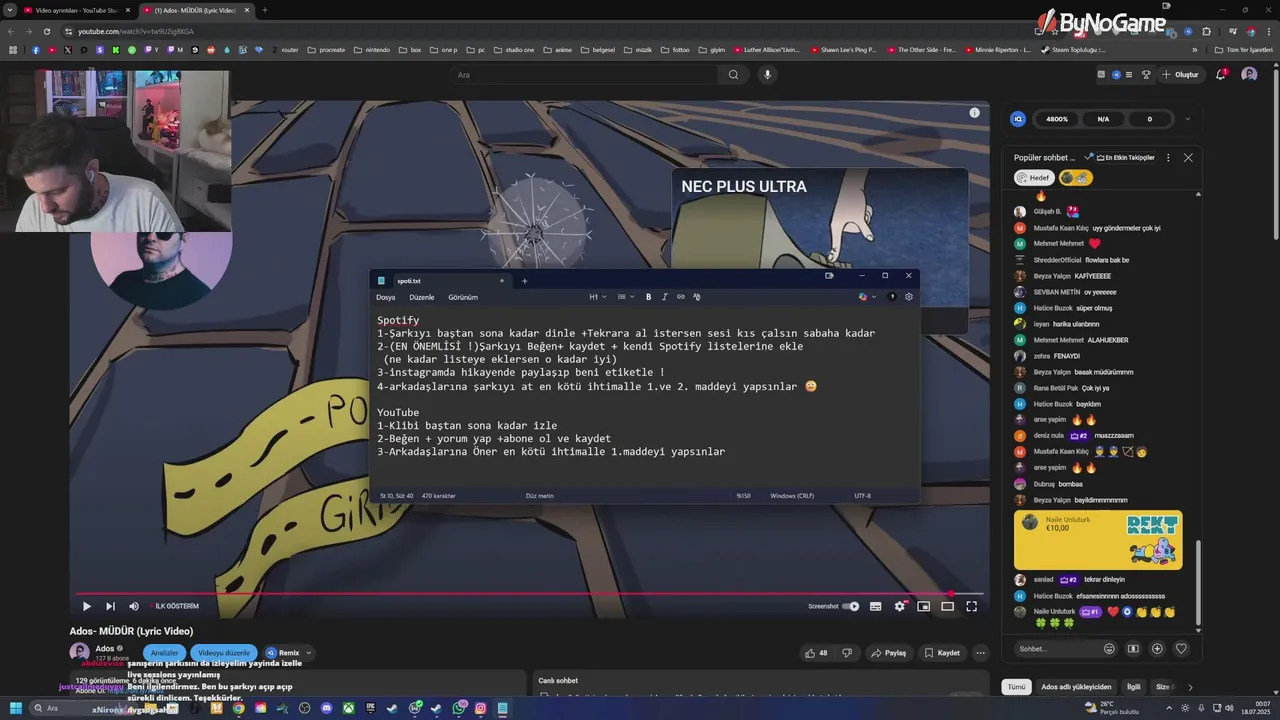Image resolution: width=1280 pixels, height=720 pixels.
Task: Open Görünüm menu in Notepad
Action: tap(463, 297)
